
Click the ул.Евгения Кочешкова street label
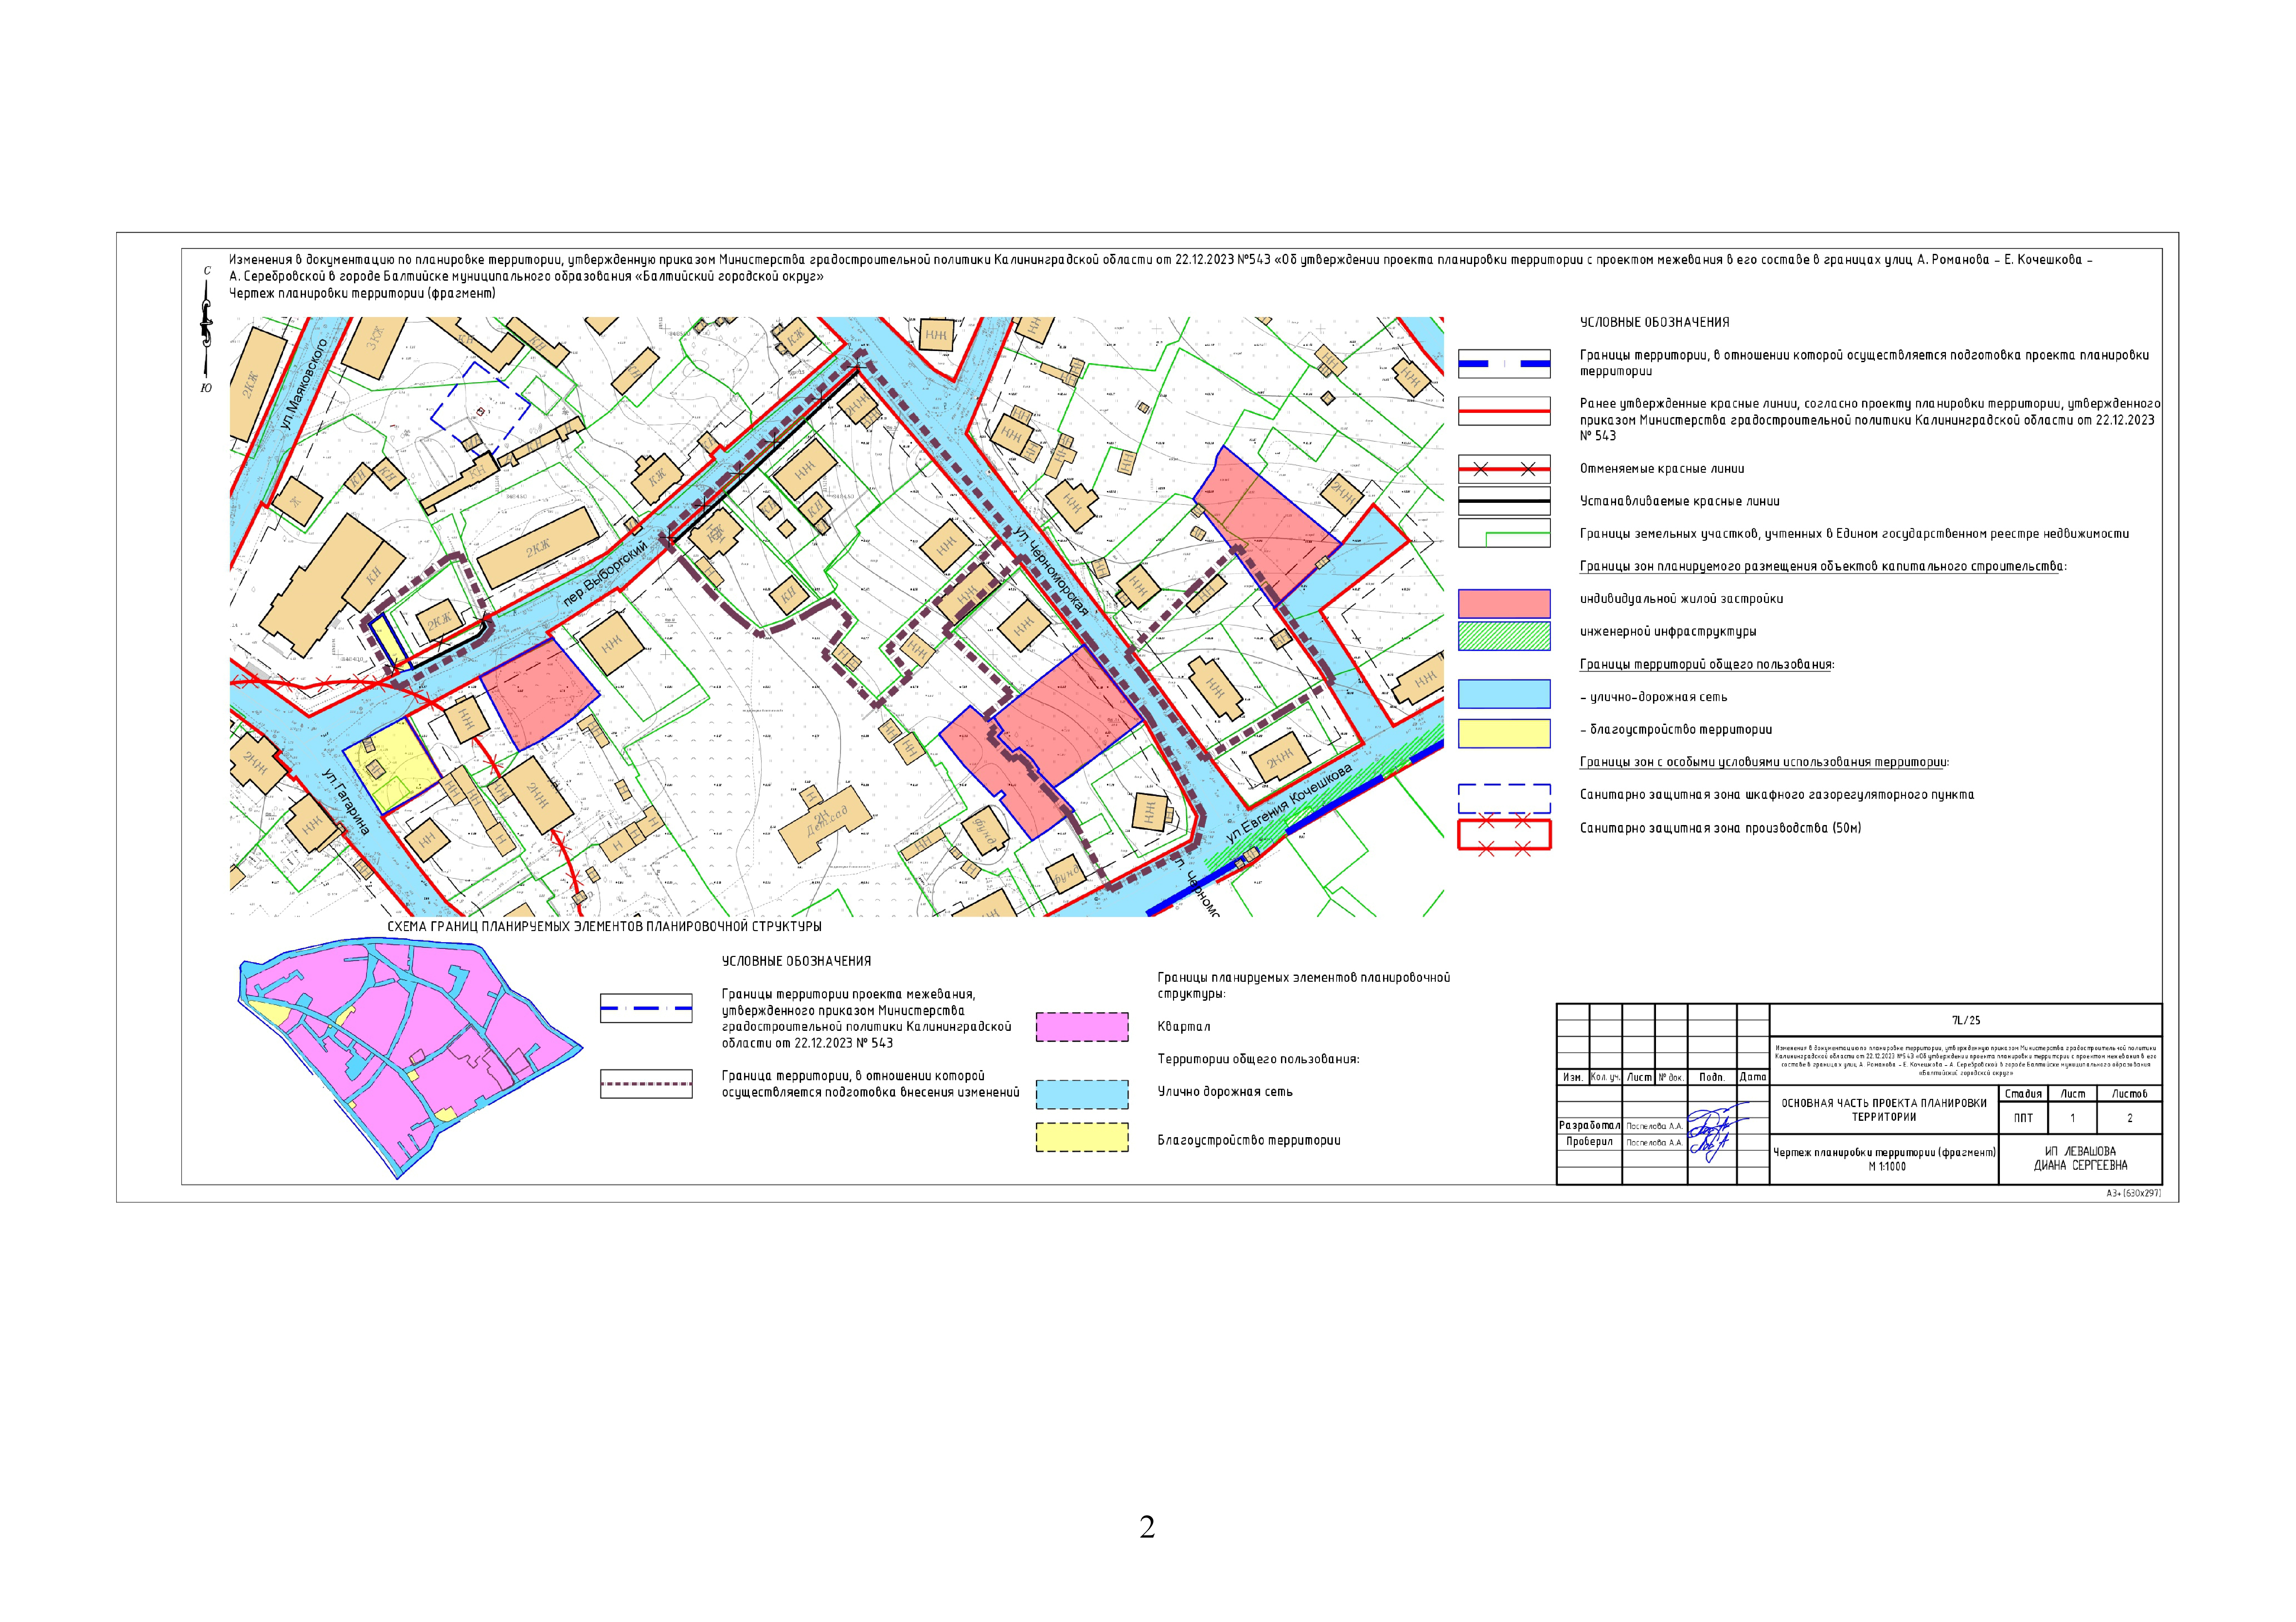point(1289,802)
